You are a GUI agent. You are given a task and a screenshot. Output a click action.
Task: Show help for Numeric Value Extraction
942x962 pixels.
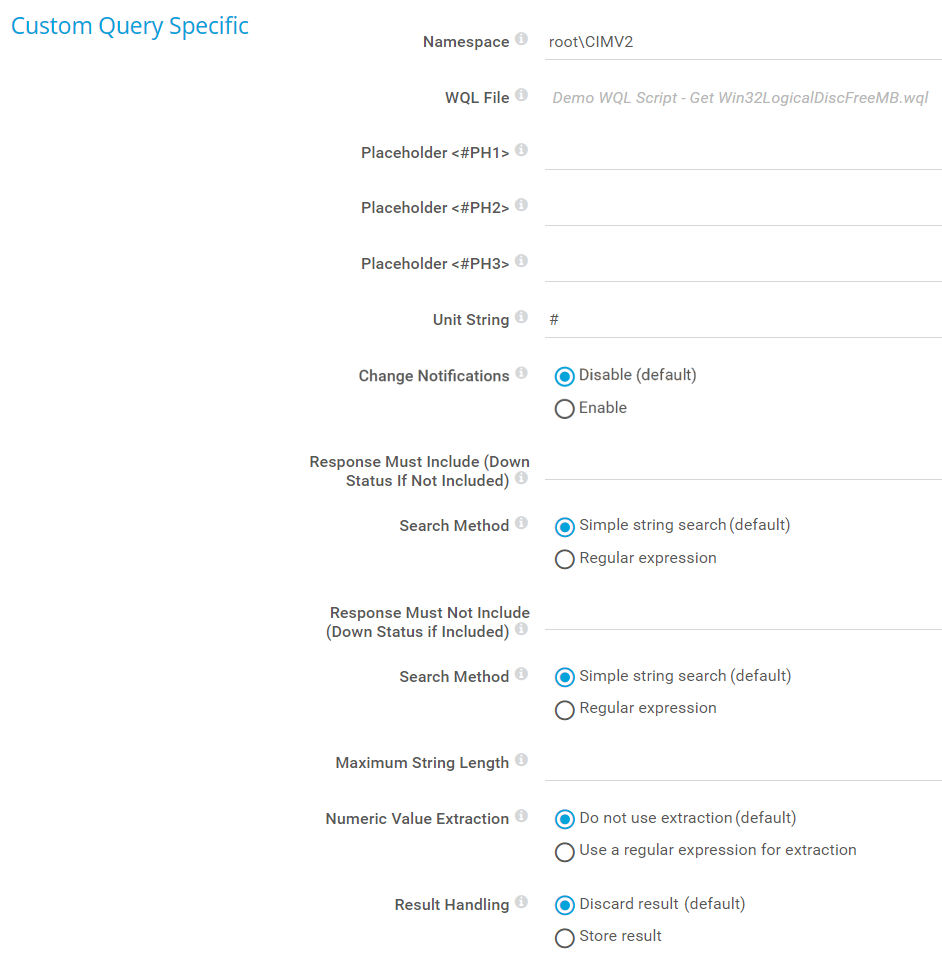521,817
